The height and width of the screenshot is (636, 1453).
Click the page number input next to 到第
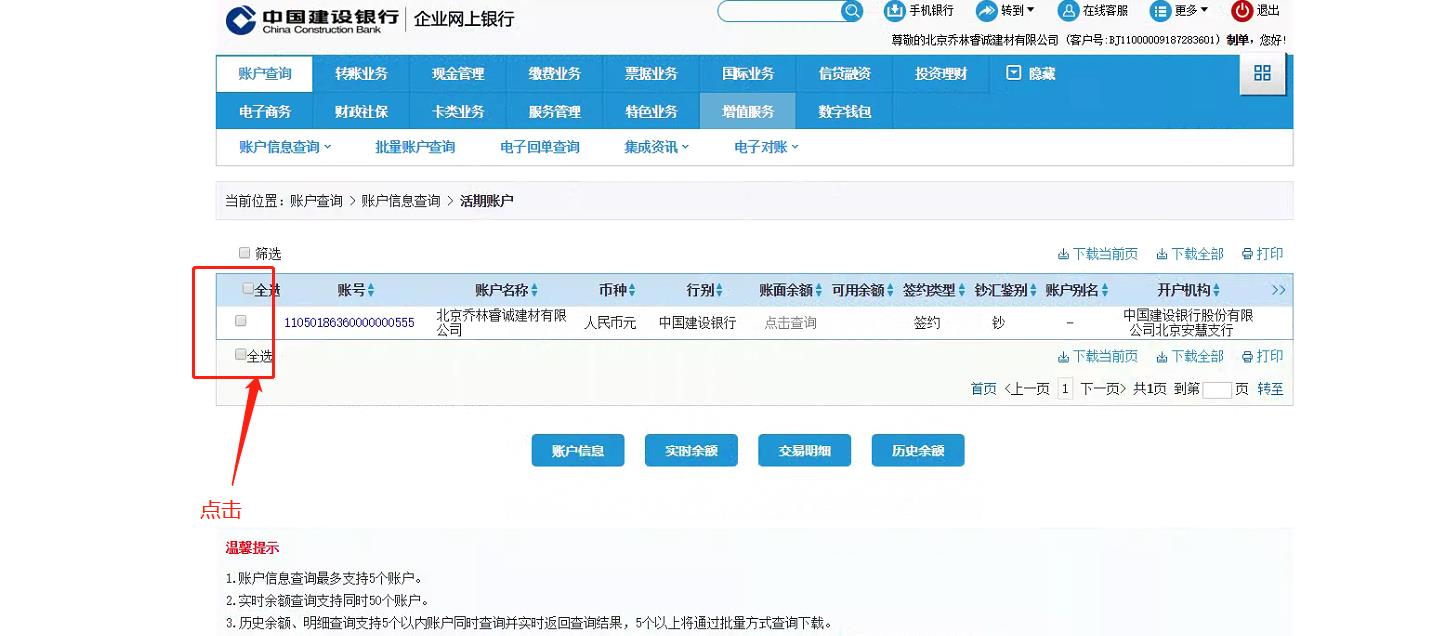(x=1216, y=389)
